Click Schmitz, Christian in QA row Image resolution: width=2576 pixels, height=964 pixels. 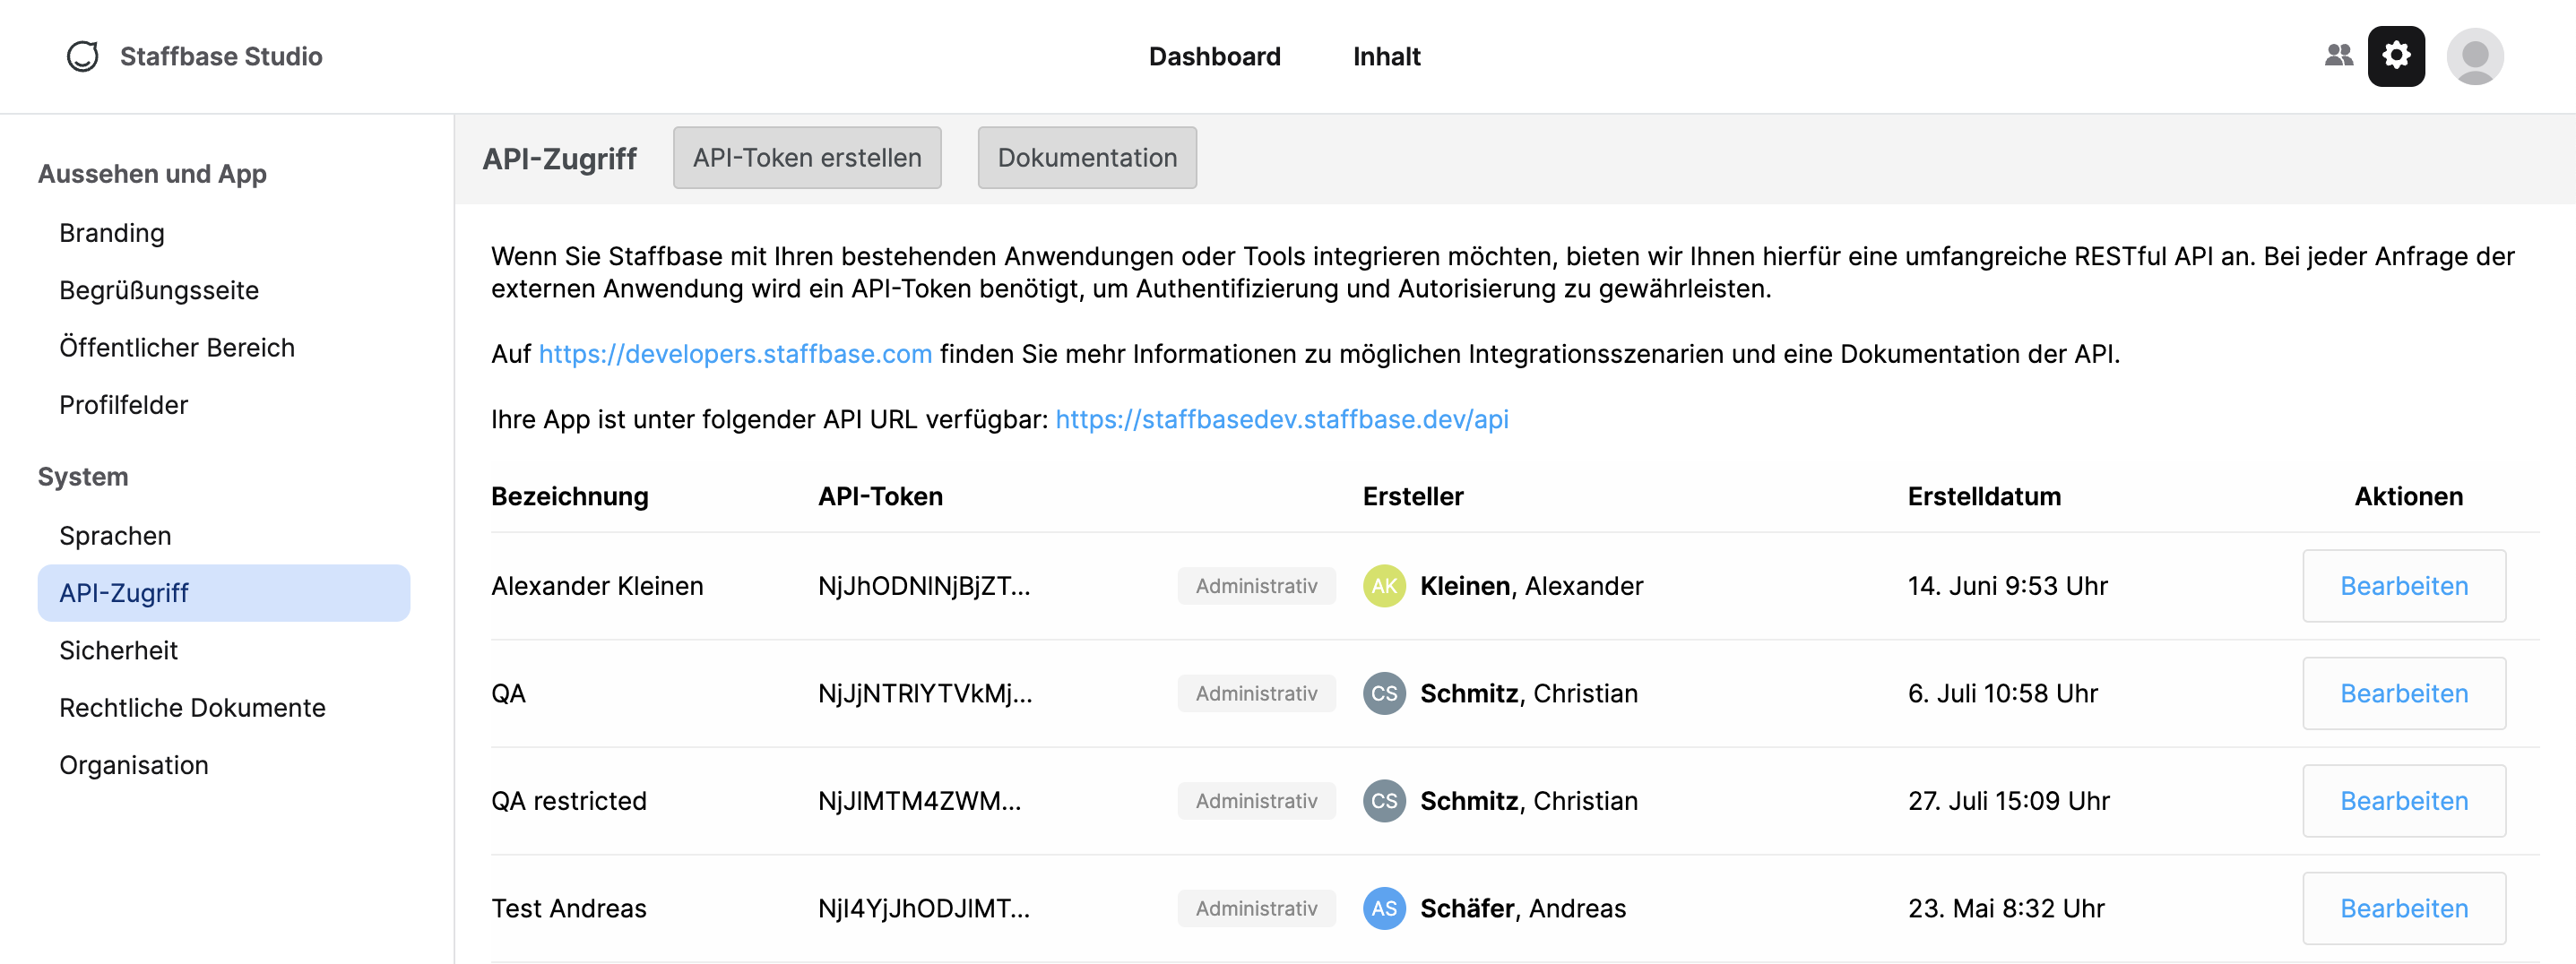point(1529,694)
